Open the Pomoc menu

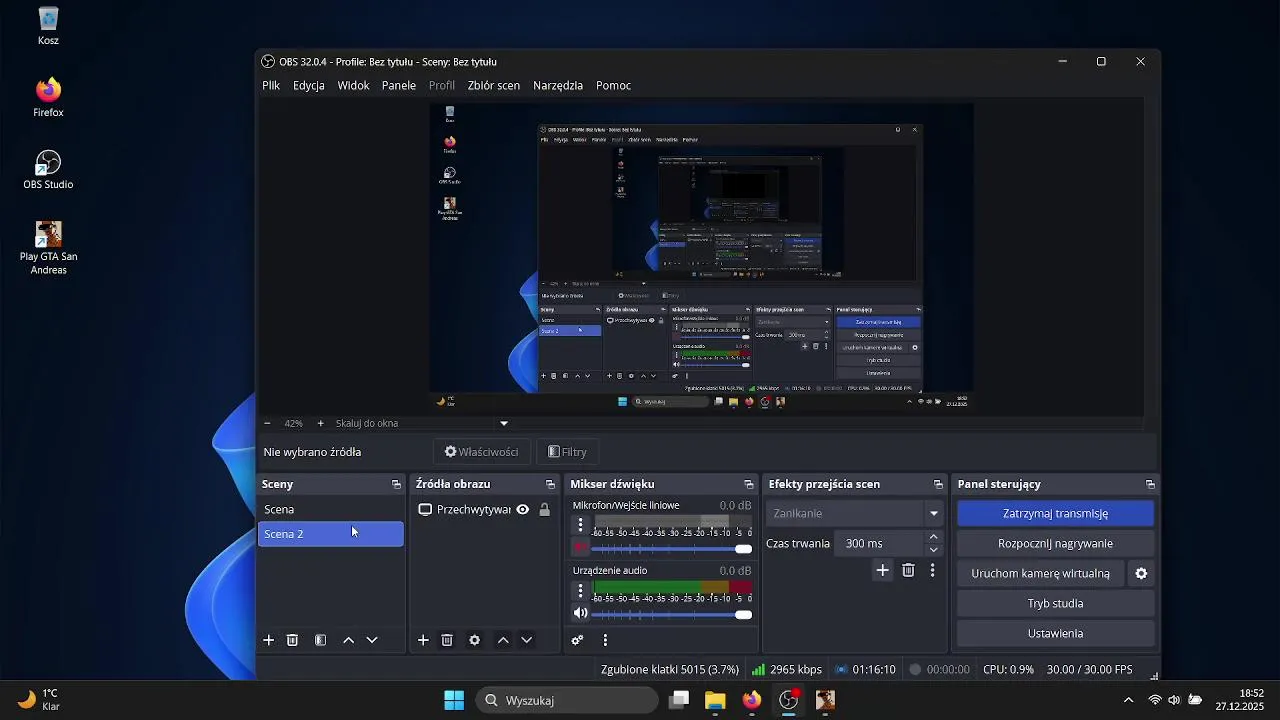point(613,86)
